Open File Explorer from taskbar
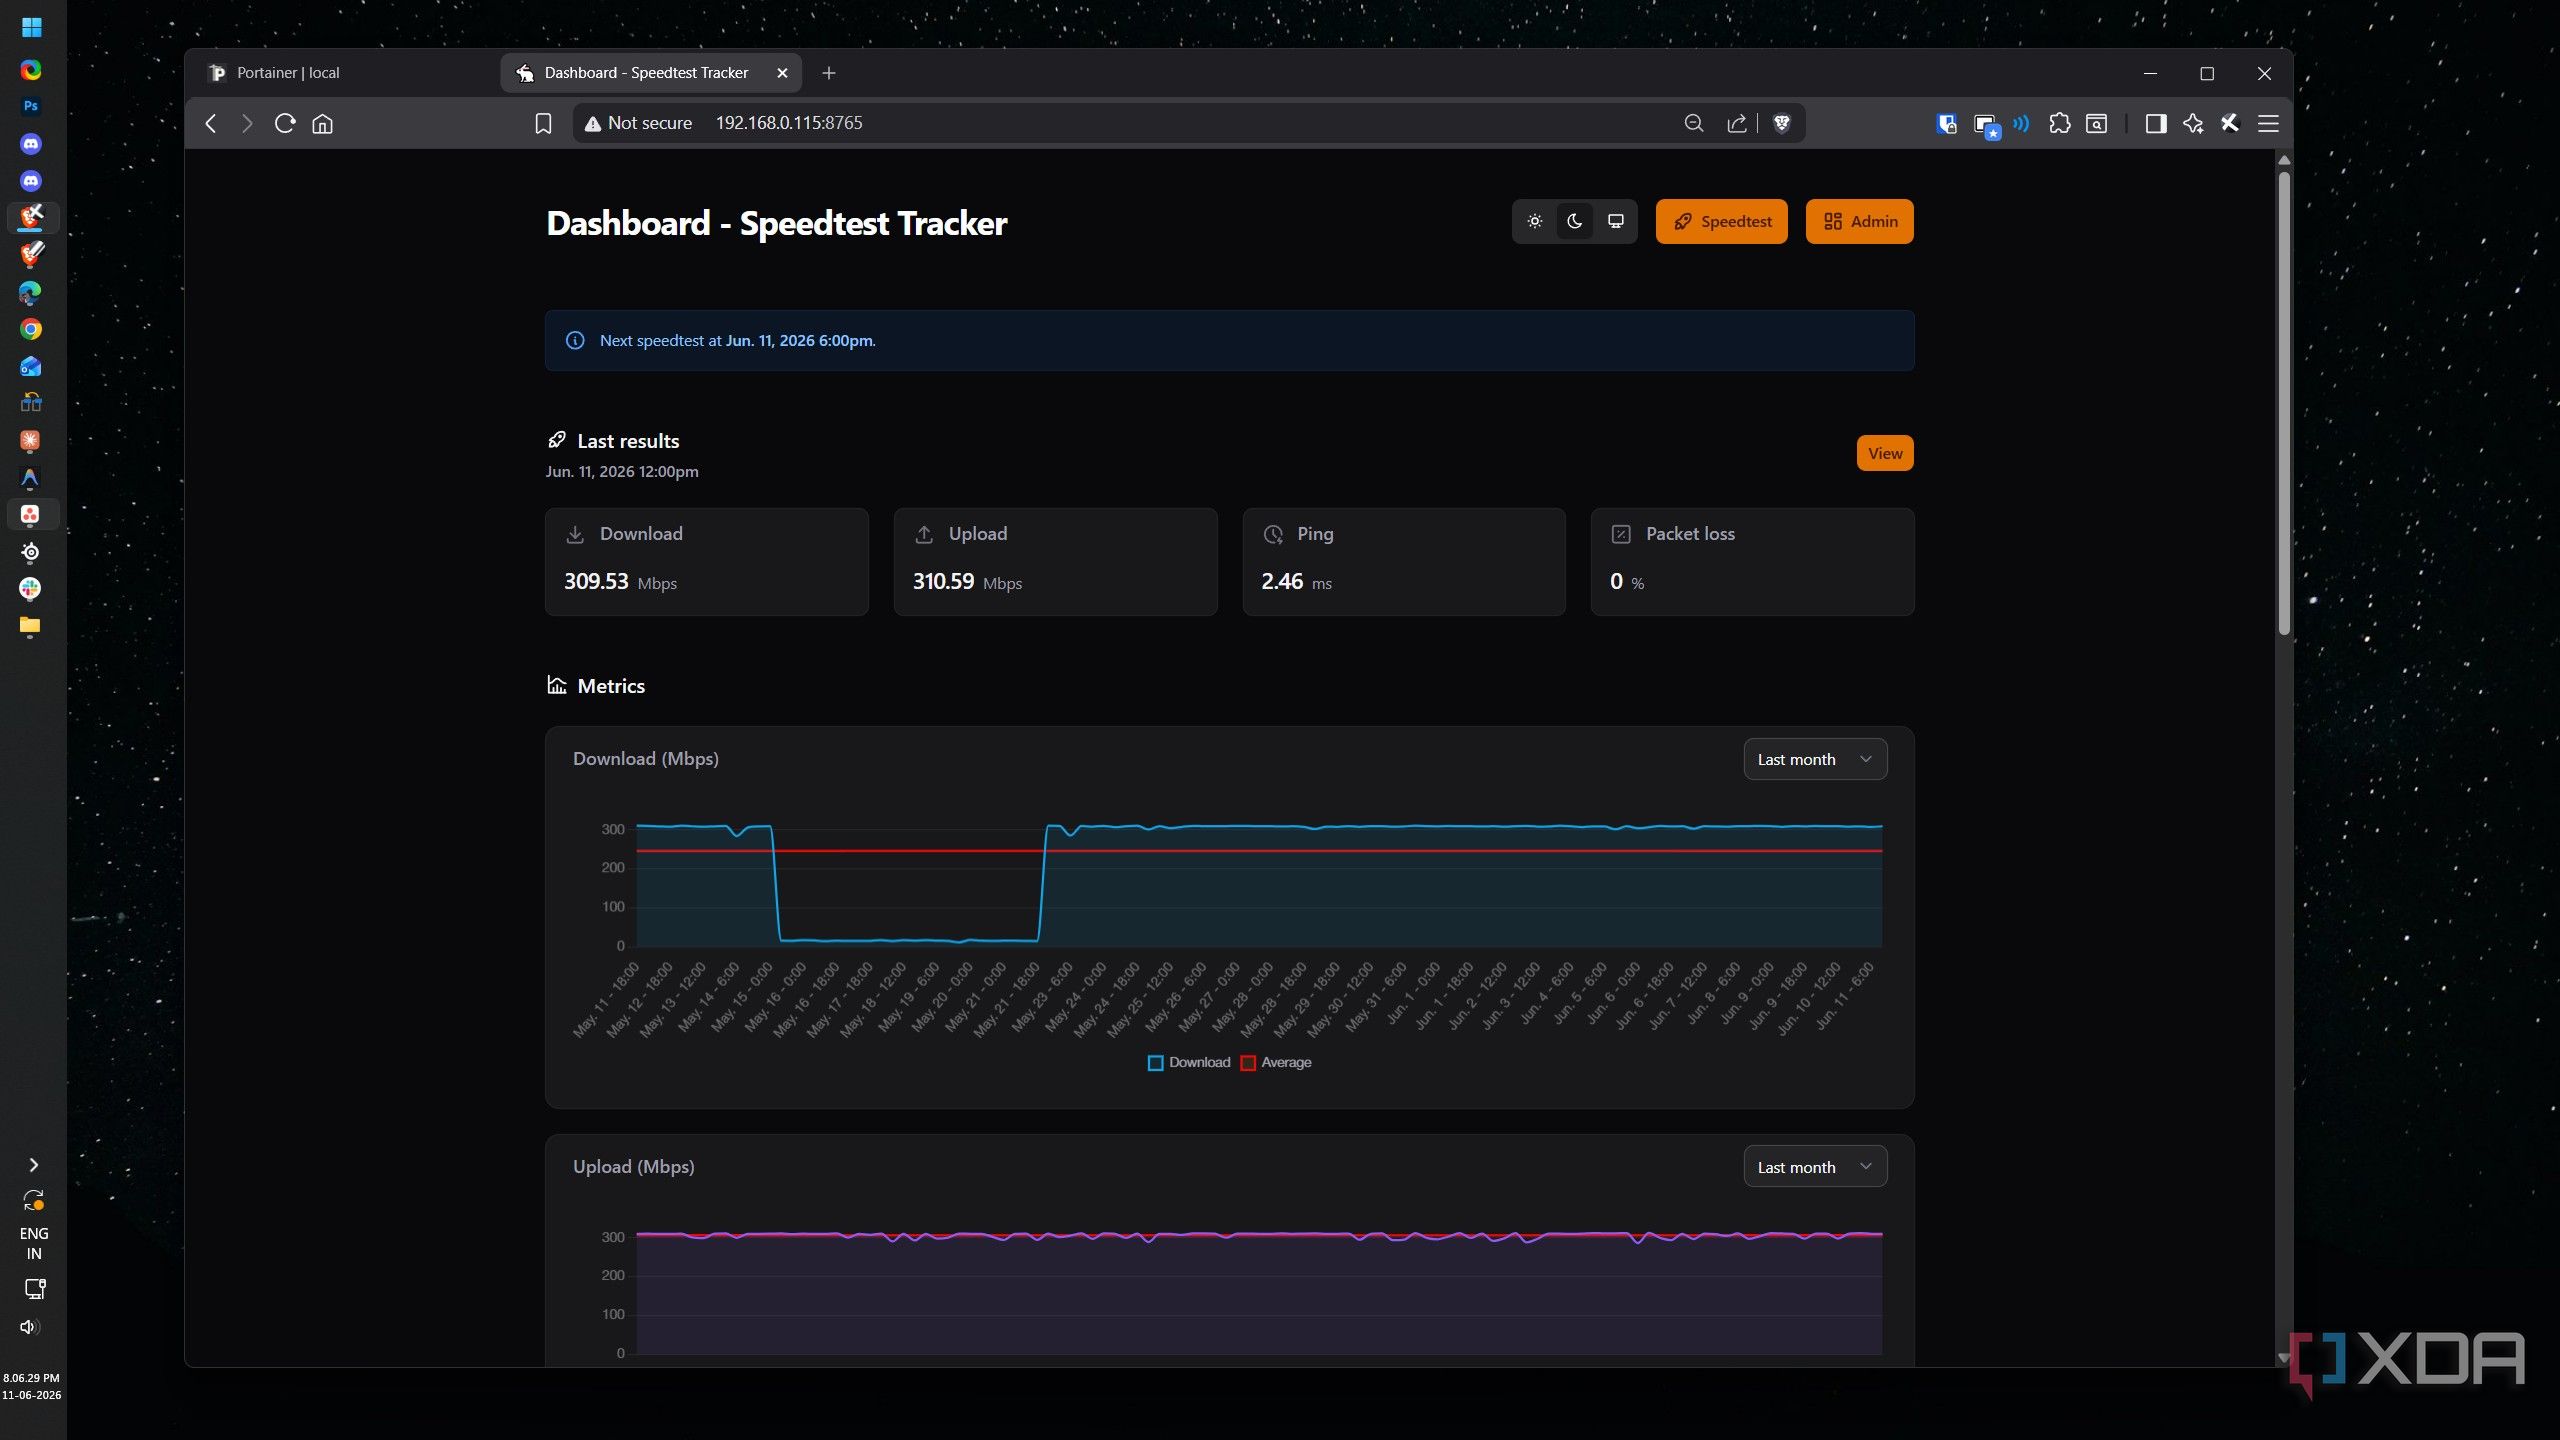The image size is (2560, 1440). pyautogui.click(x=31, y=626)
